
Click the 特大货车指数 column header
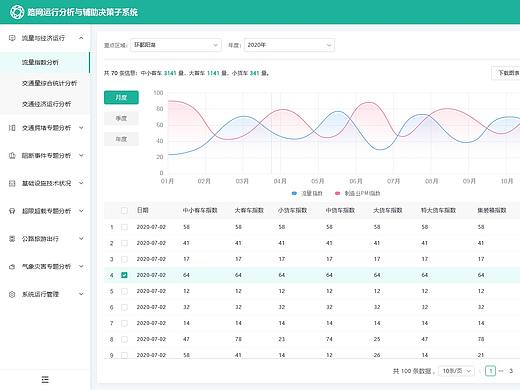pyautogui.click(x=438, y=210)
